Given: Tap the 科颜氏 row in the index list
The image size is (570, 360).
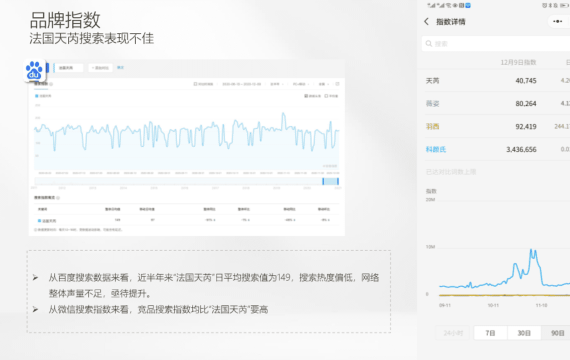Looking at the screenshot, I should (496, 149).
